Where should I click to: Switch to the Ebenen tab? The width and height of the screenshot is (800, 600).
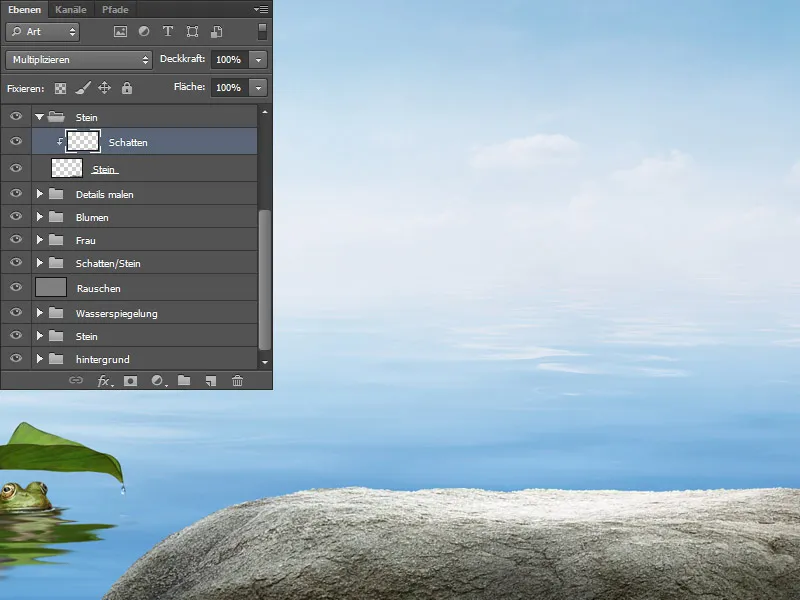pos(24,9)
